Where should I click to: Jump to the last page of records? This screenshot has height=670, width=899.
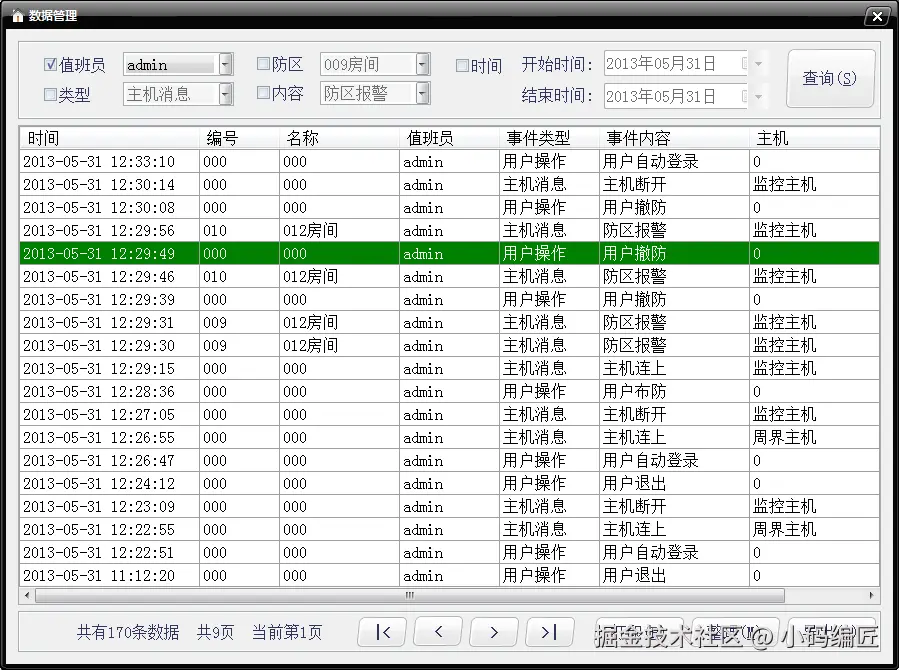pos(549,632)
